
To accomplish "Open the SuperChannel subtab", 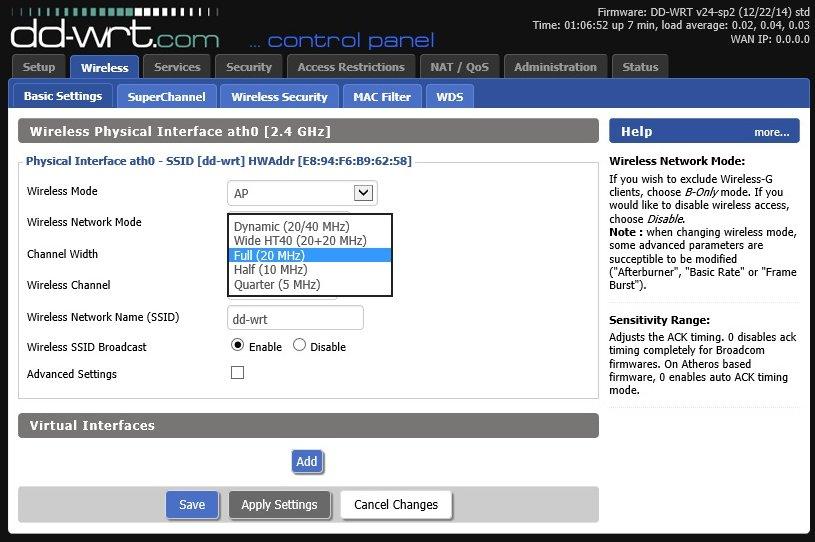I will tap(166, 97).
